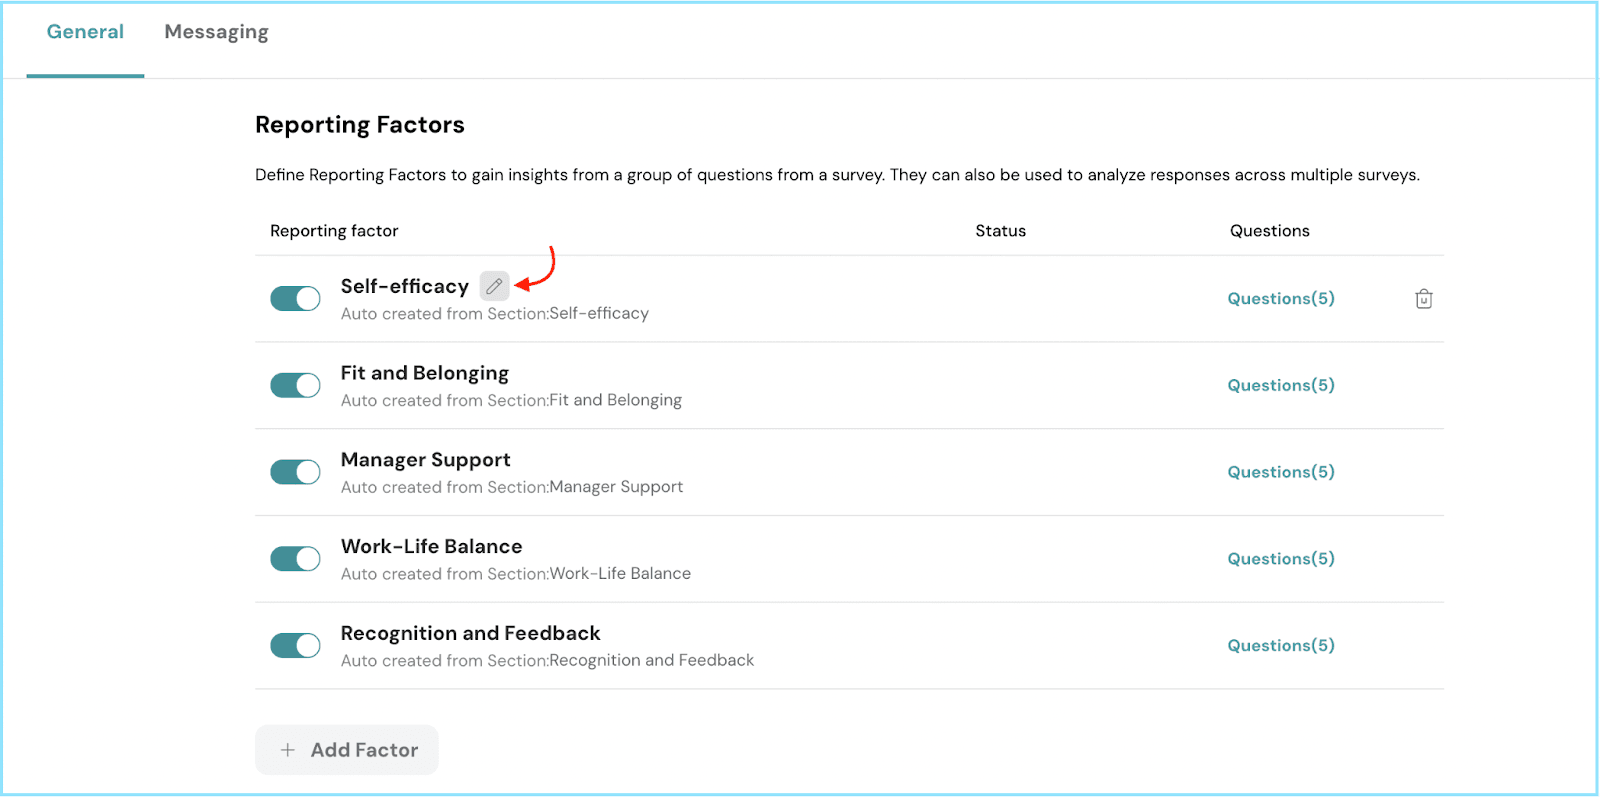Click the plus icon in Add Factor

(x=288, y=750)
